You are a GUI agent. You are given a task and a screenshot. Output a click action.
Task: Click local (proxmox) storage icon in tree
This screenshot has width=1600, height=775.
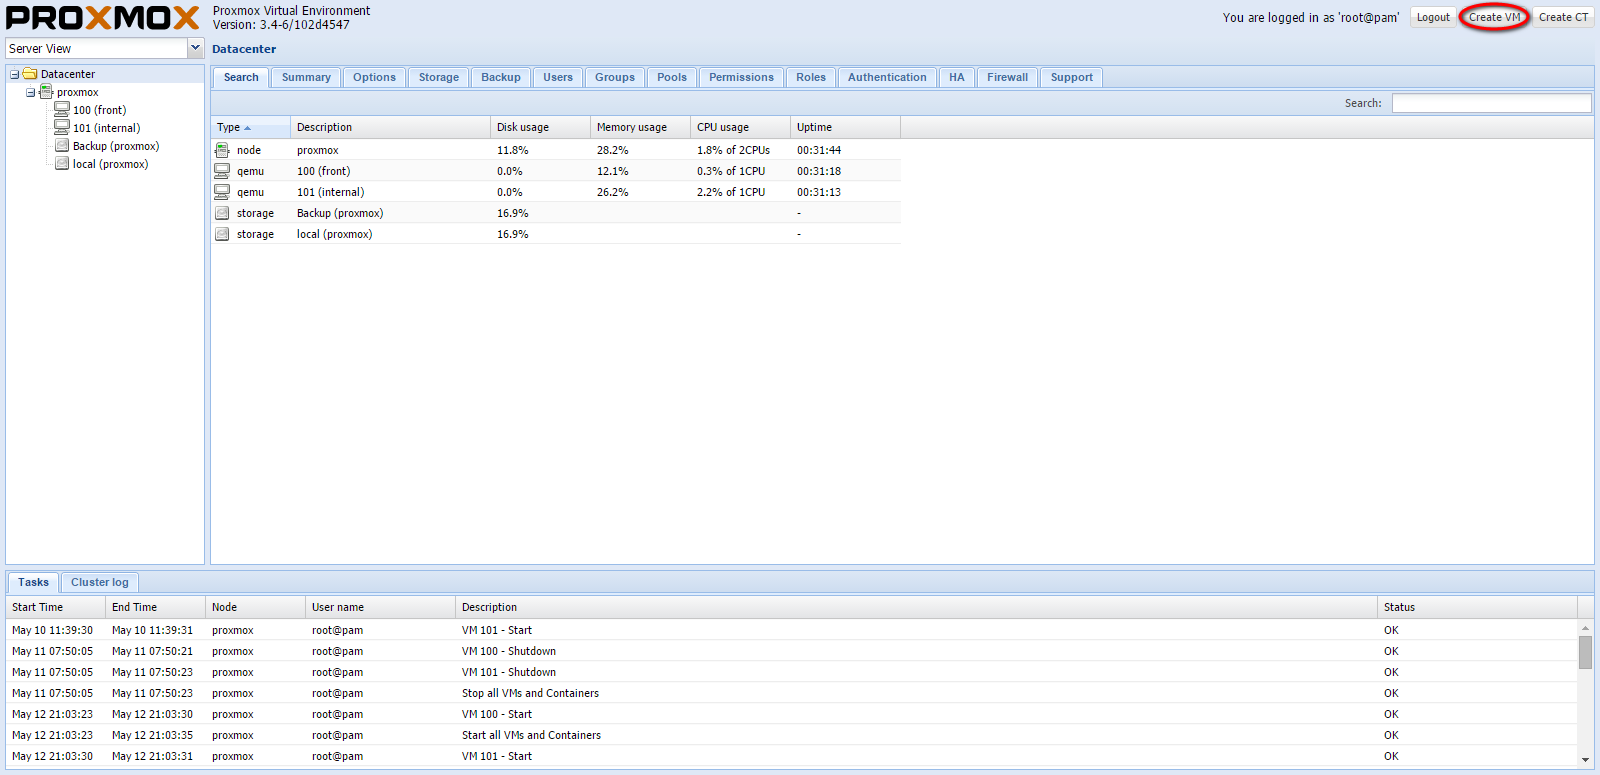62,164
